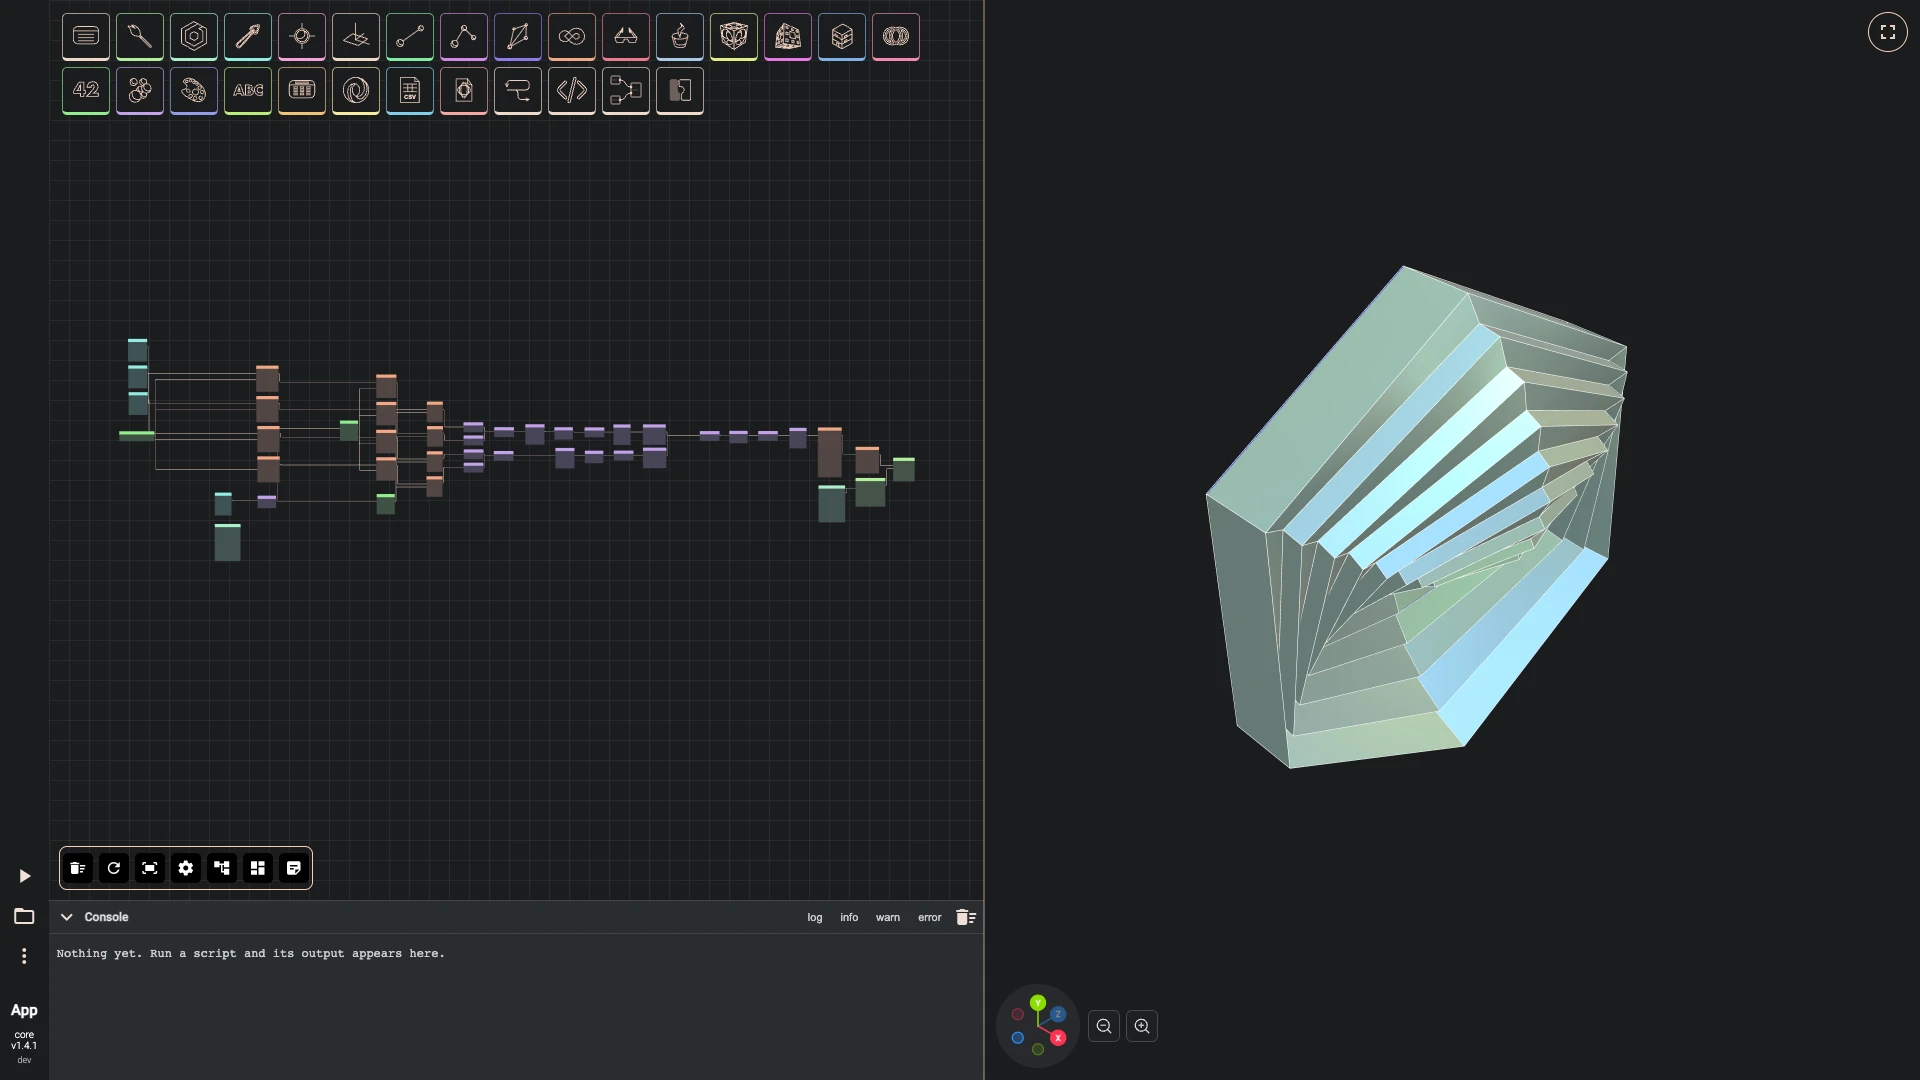This screenshot has height=1080, width=1920.
Task: Select the sunglasses icon category
Action: tap(626, 36)
